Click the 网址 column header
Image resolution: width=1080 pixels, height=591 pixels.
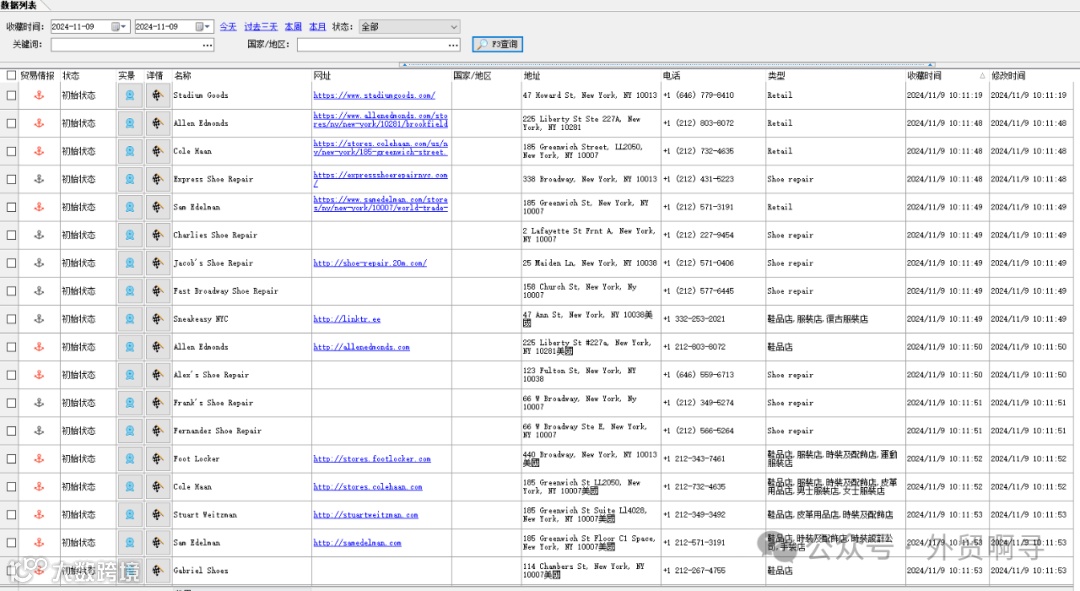(382, 76)
